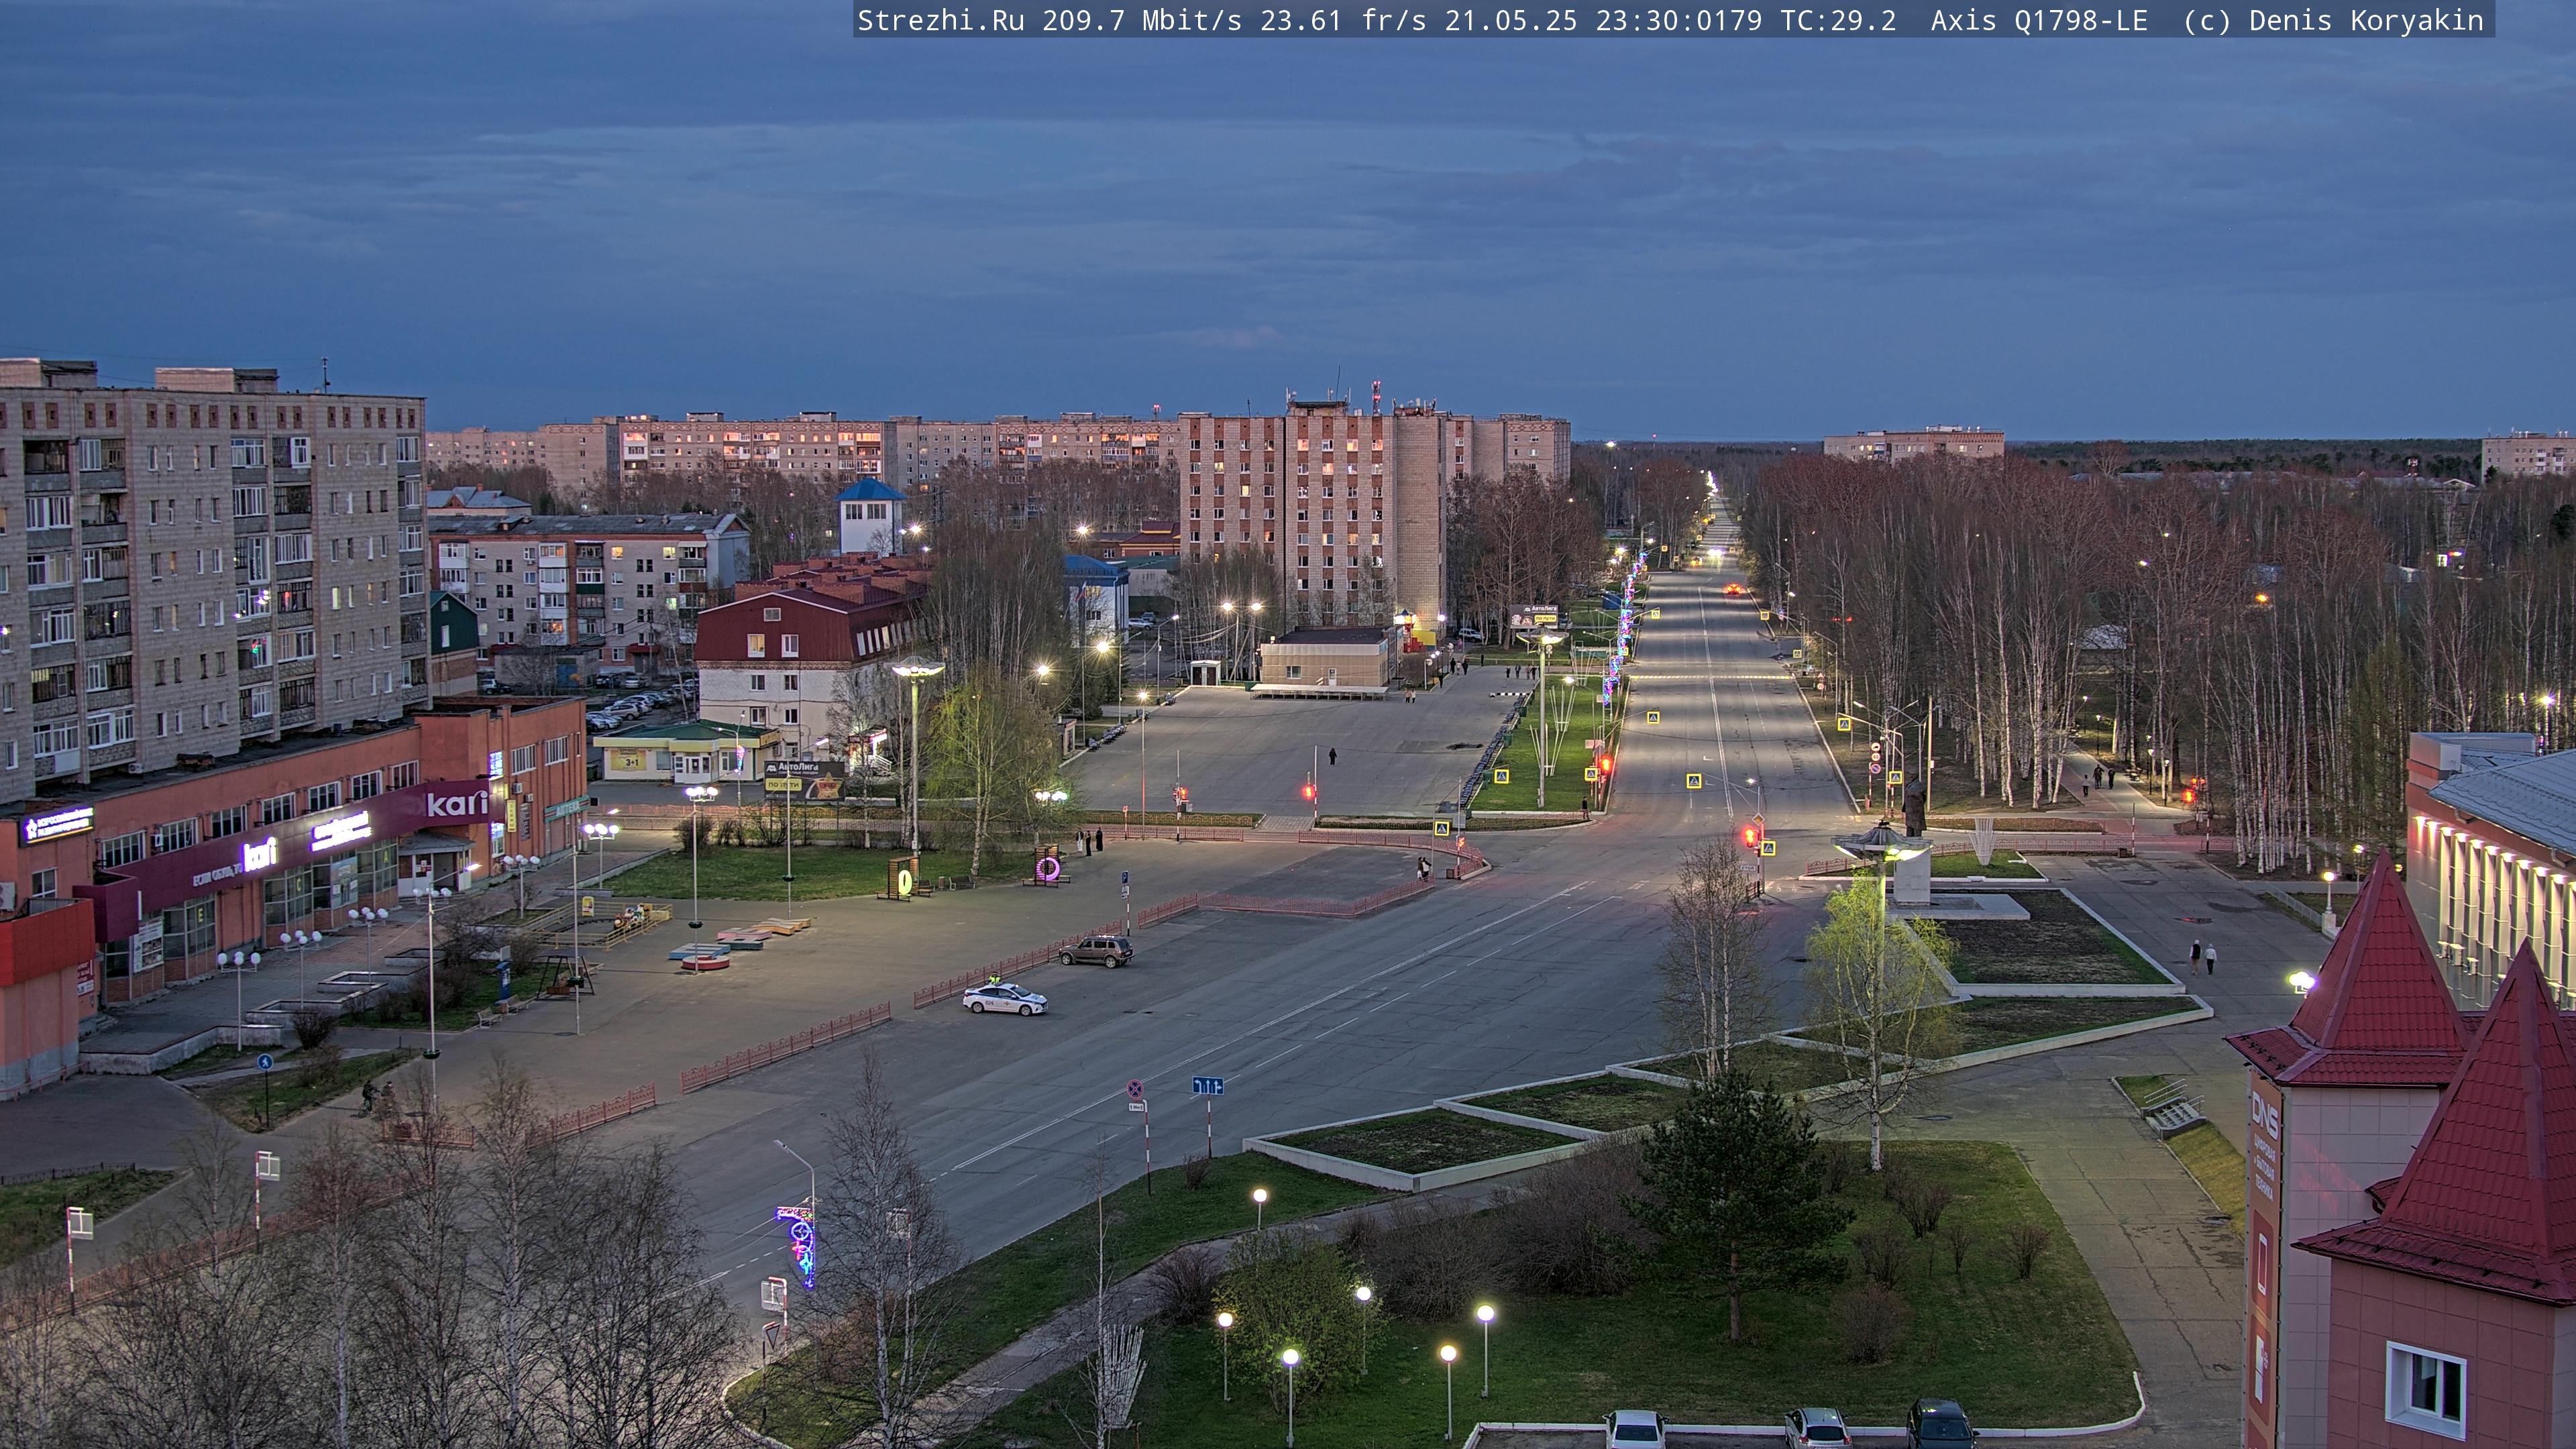Click the "23.61 fr/s" frame rate value
This screenshot has width=2576, height=1449.
(1343, 20)
